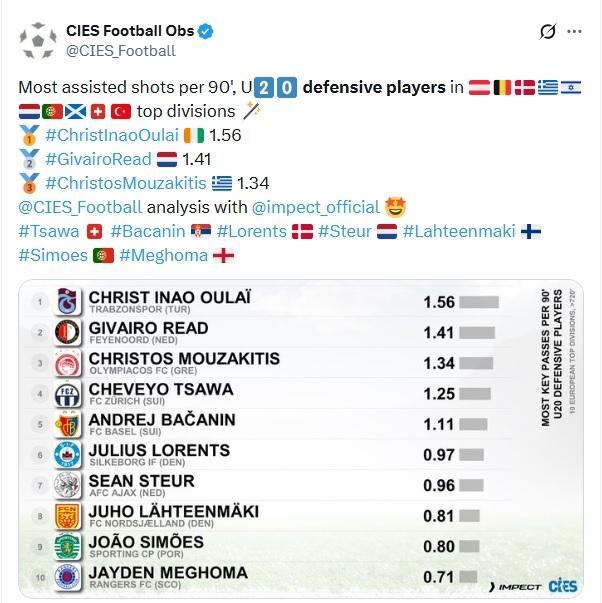Open the @CIES_Football handle under the name

coord(121,50)
